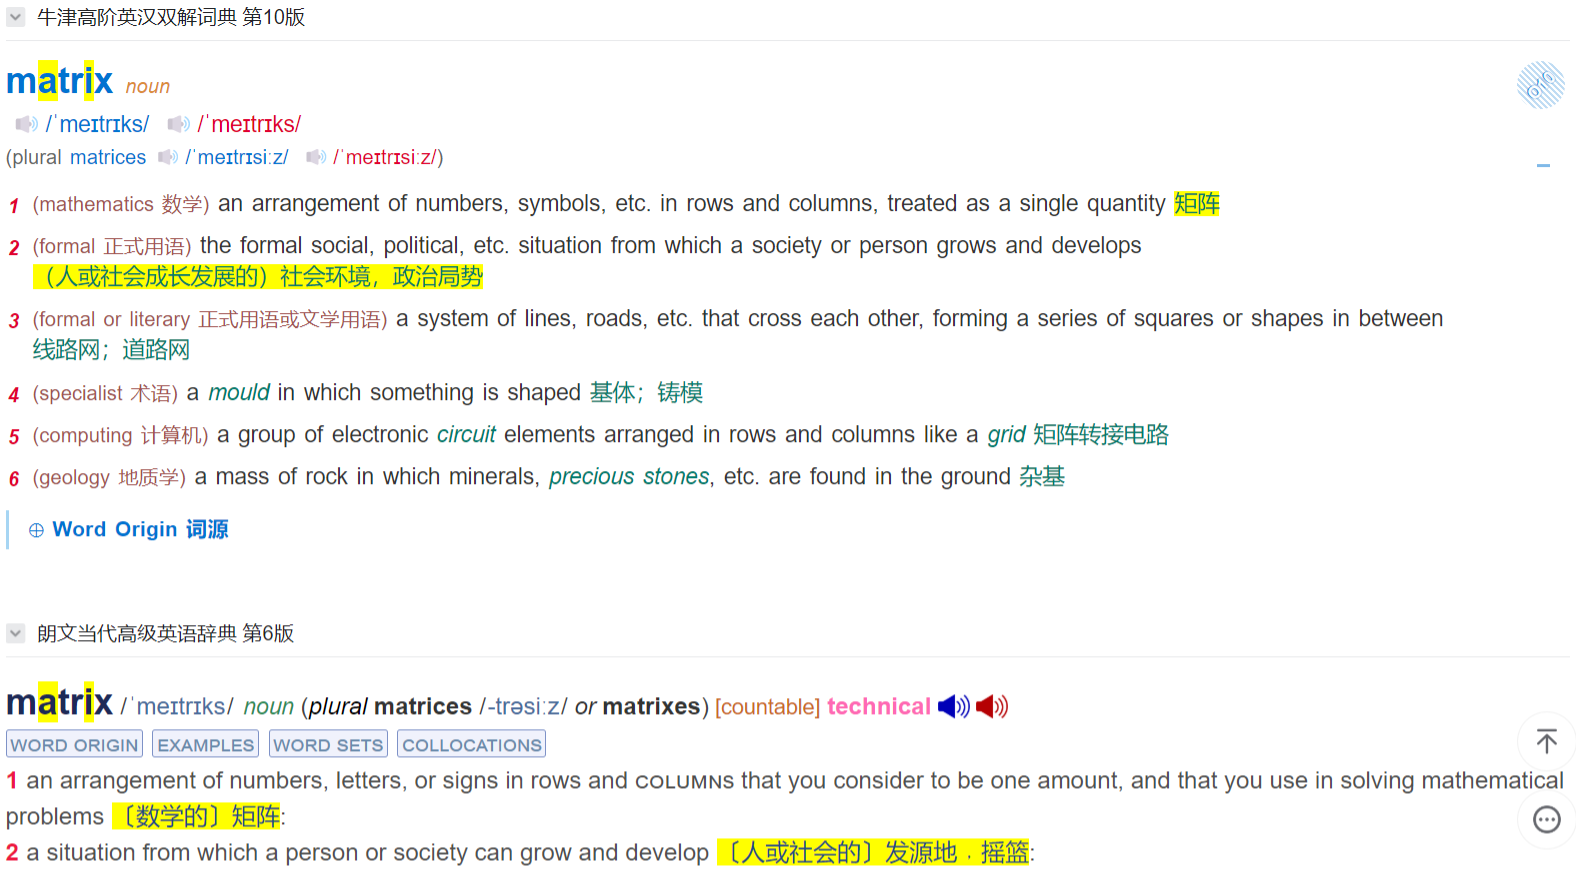This screenshot has width=1576, height=876.
Task: Expand Word Origin 词源 section
Action: (x=129, y=529)
